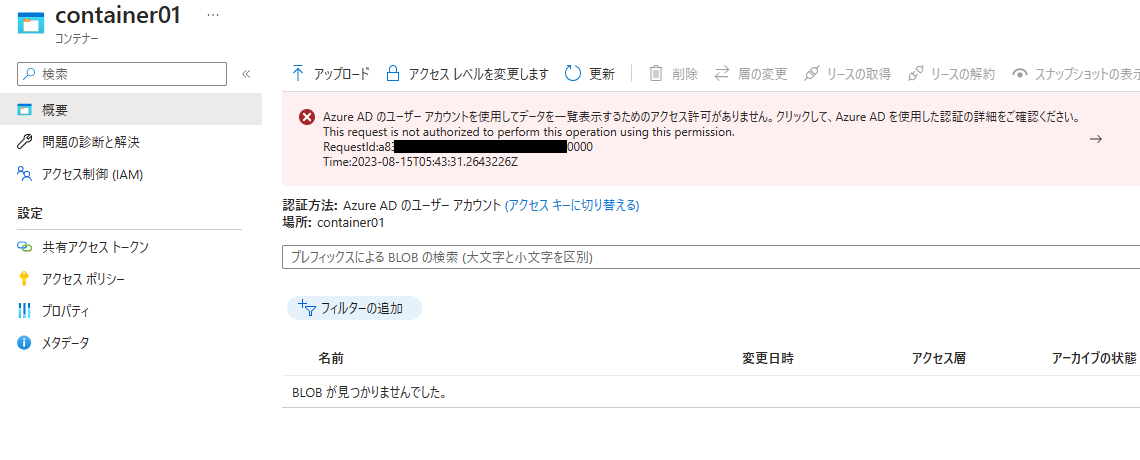Go to Access control (IAM) page
The height and width of the screenshot is (460, 1140).
pyautogui.click(x=92, y=174)
